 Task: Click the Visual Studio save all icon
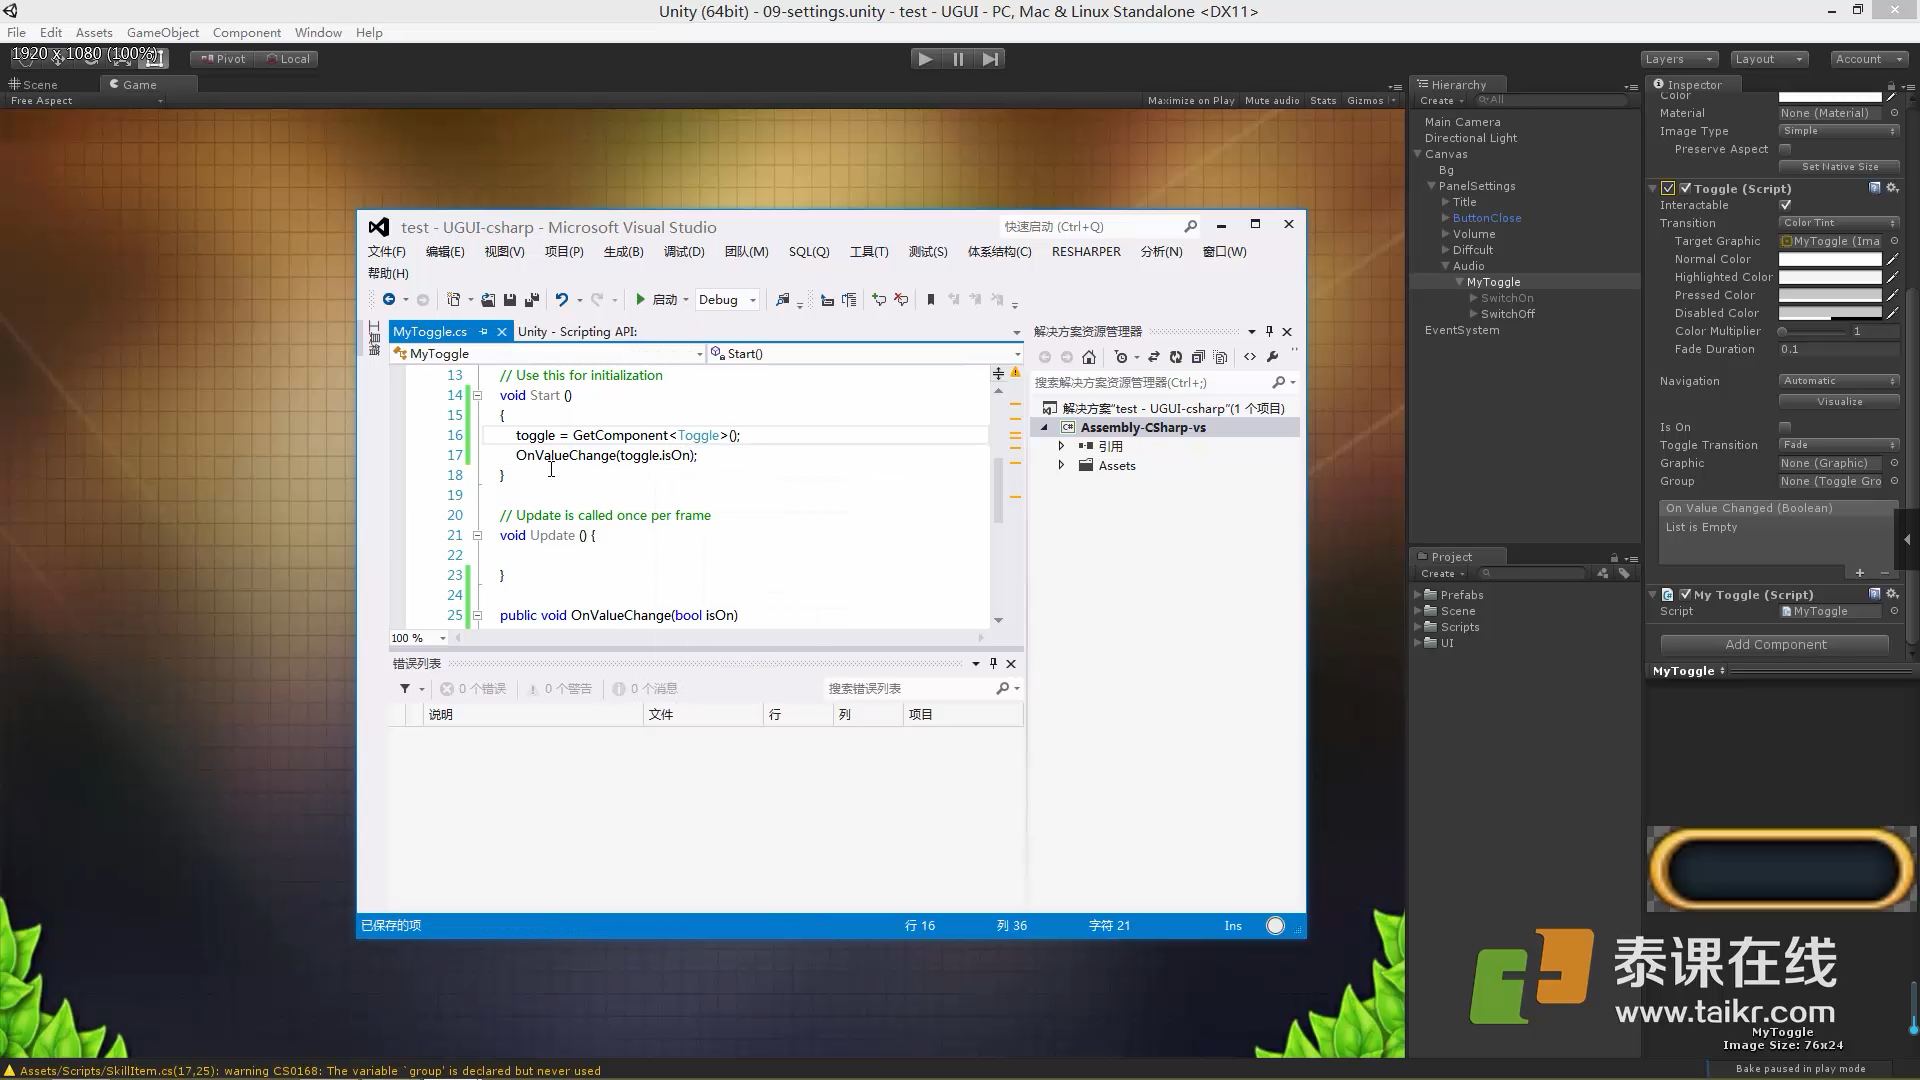(x=532, y=299)
